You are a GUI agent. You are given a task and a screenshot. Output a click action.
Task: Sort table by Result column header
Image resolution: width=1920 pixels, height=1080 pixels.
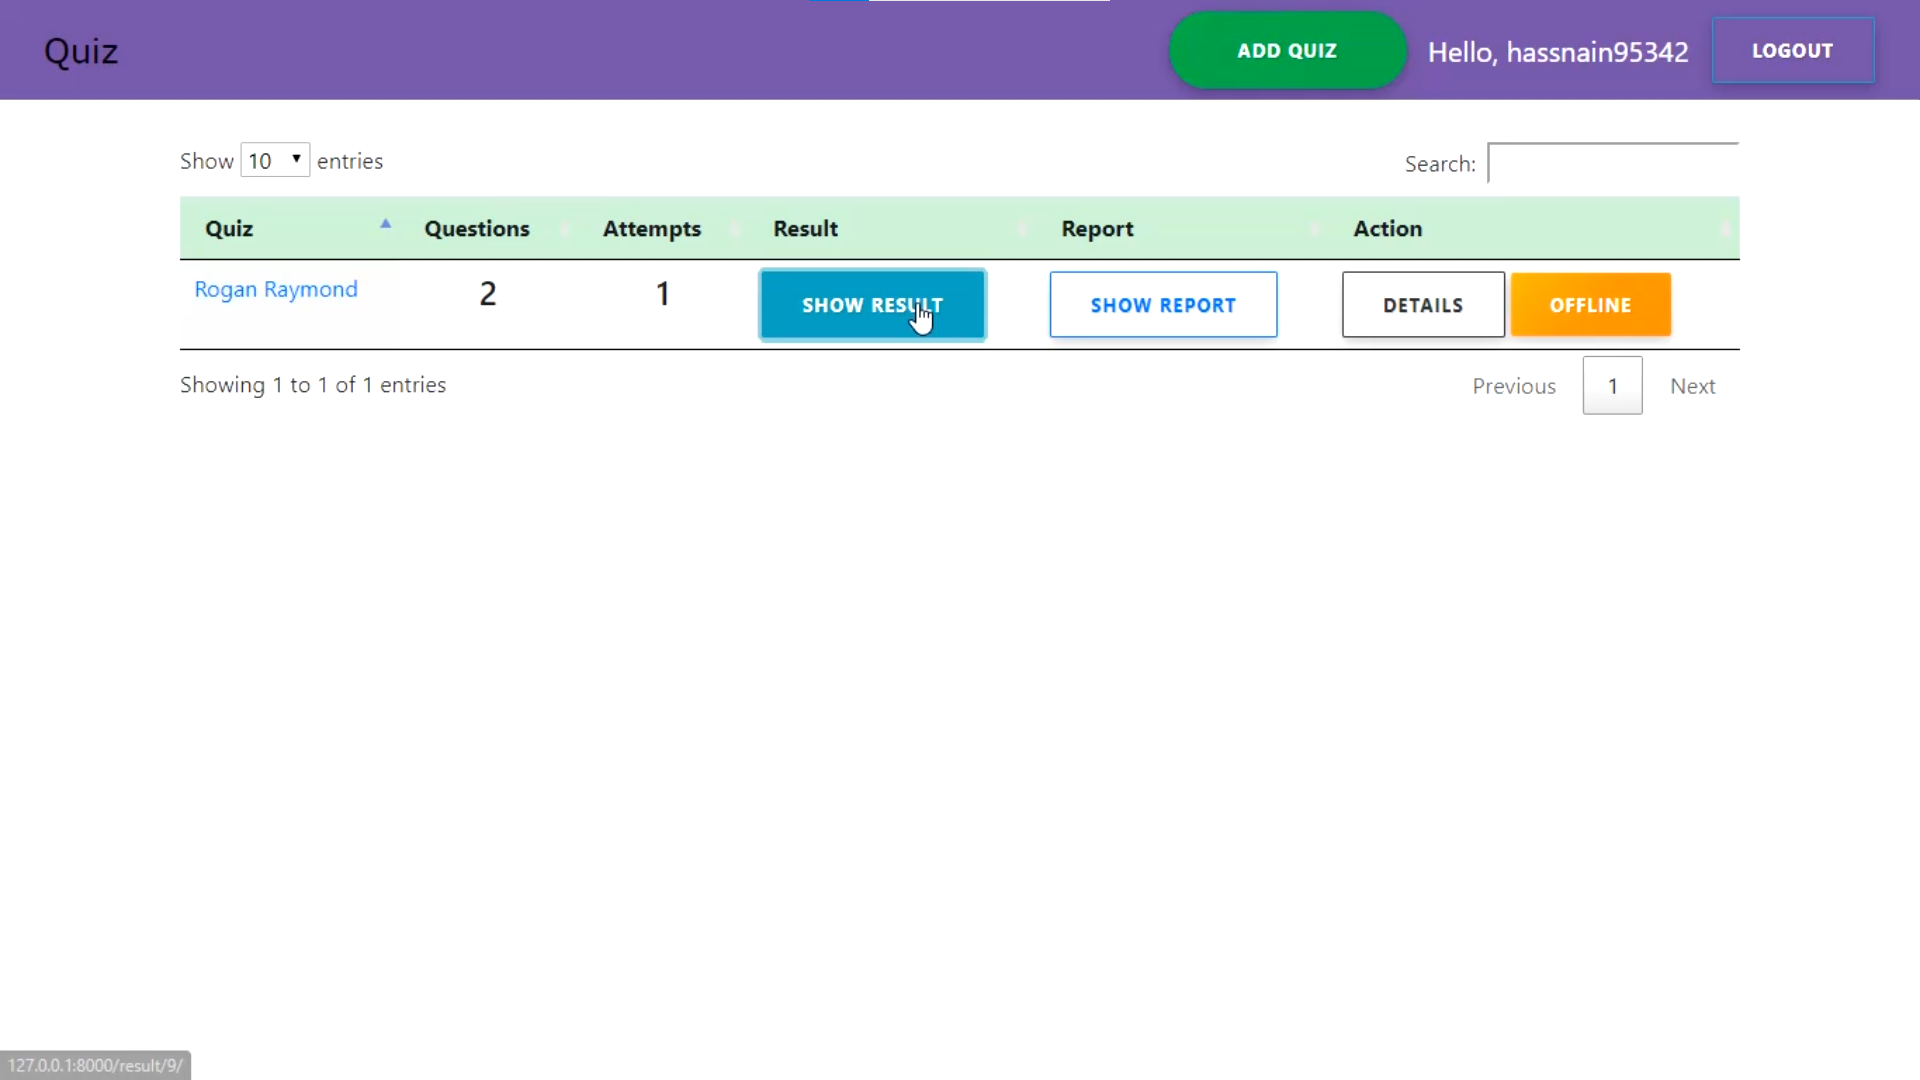coord(806,229)
